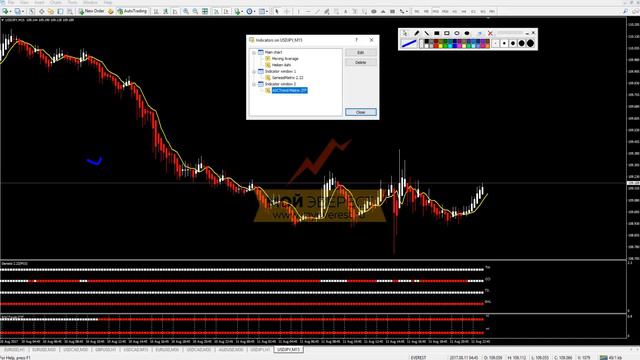Switch to M5 timeframe
Viewport: 640px width, 360px height.
pyautogui.click(x=426, y=11)
